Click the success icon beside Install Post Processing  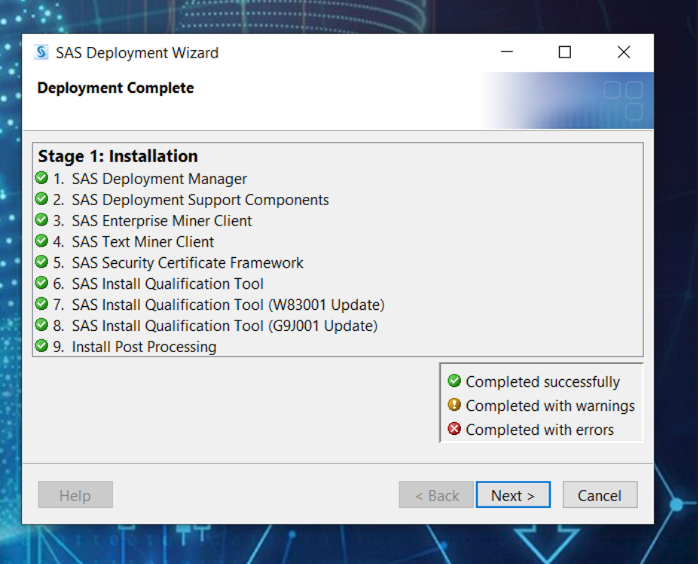point(41,346)
